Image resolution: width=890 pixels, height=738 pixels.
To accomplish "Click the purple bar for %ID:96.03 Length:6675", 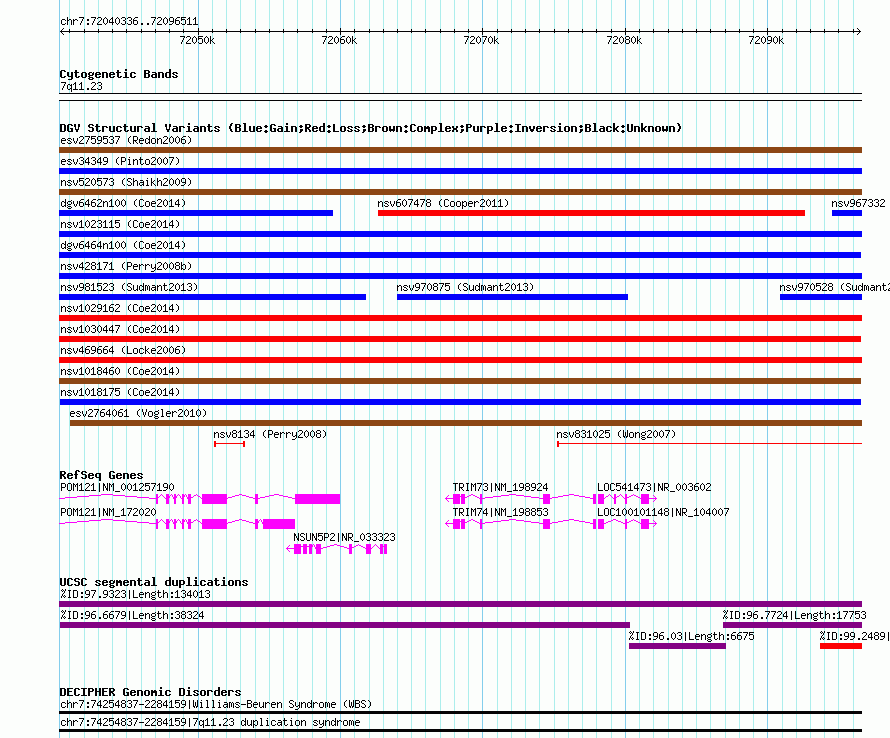I will (x=677, y=646).
